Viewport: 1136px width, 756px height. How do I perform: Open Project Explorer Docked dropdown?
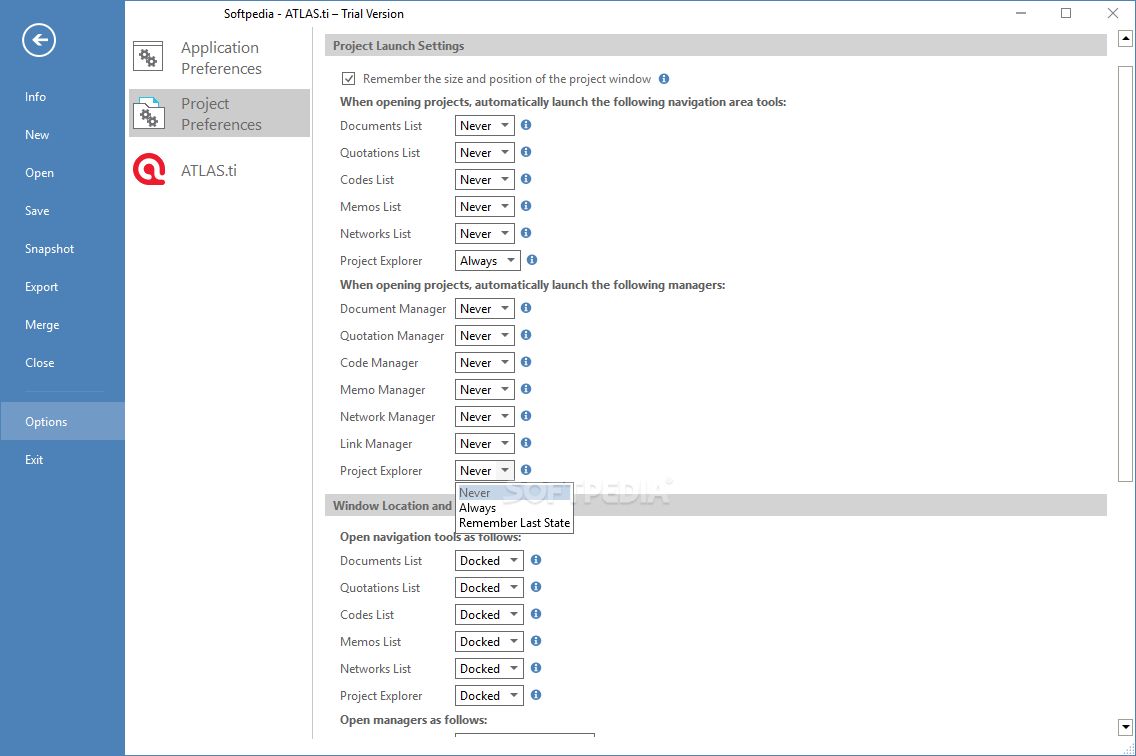(489, 695)
